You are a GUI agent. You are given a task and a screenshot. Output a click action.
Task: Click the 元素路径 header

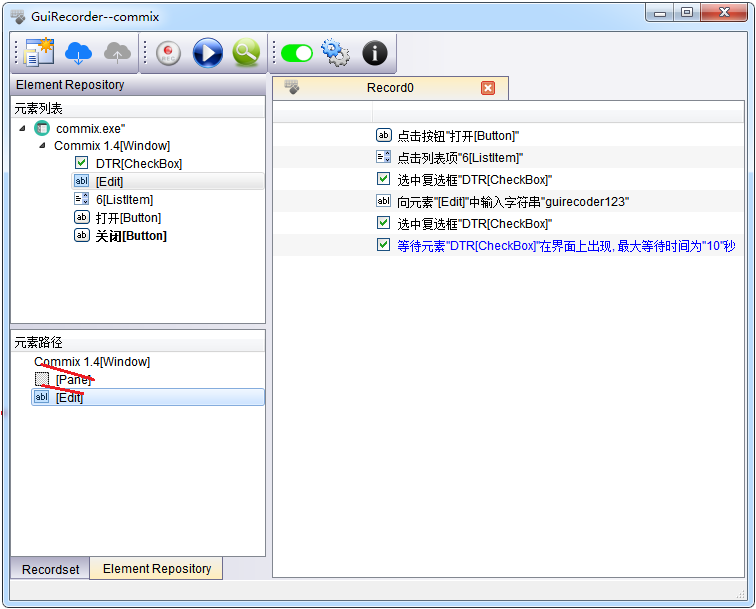click(x=138, y=342)
